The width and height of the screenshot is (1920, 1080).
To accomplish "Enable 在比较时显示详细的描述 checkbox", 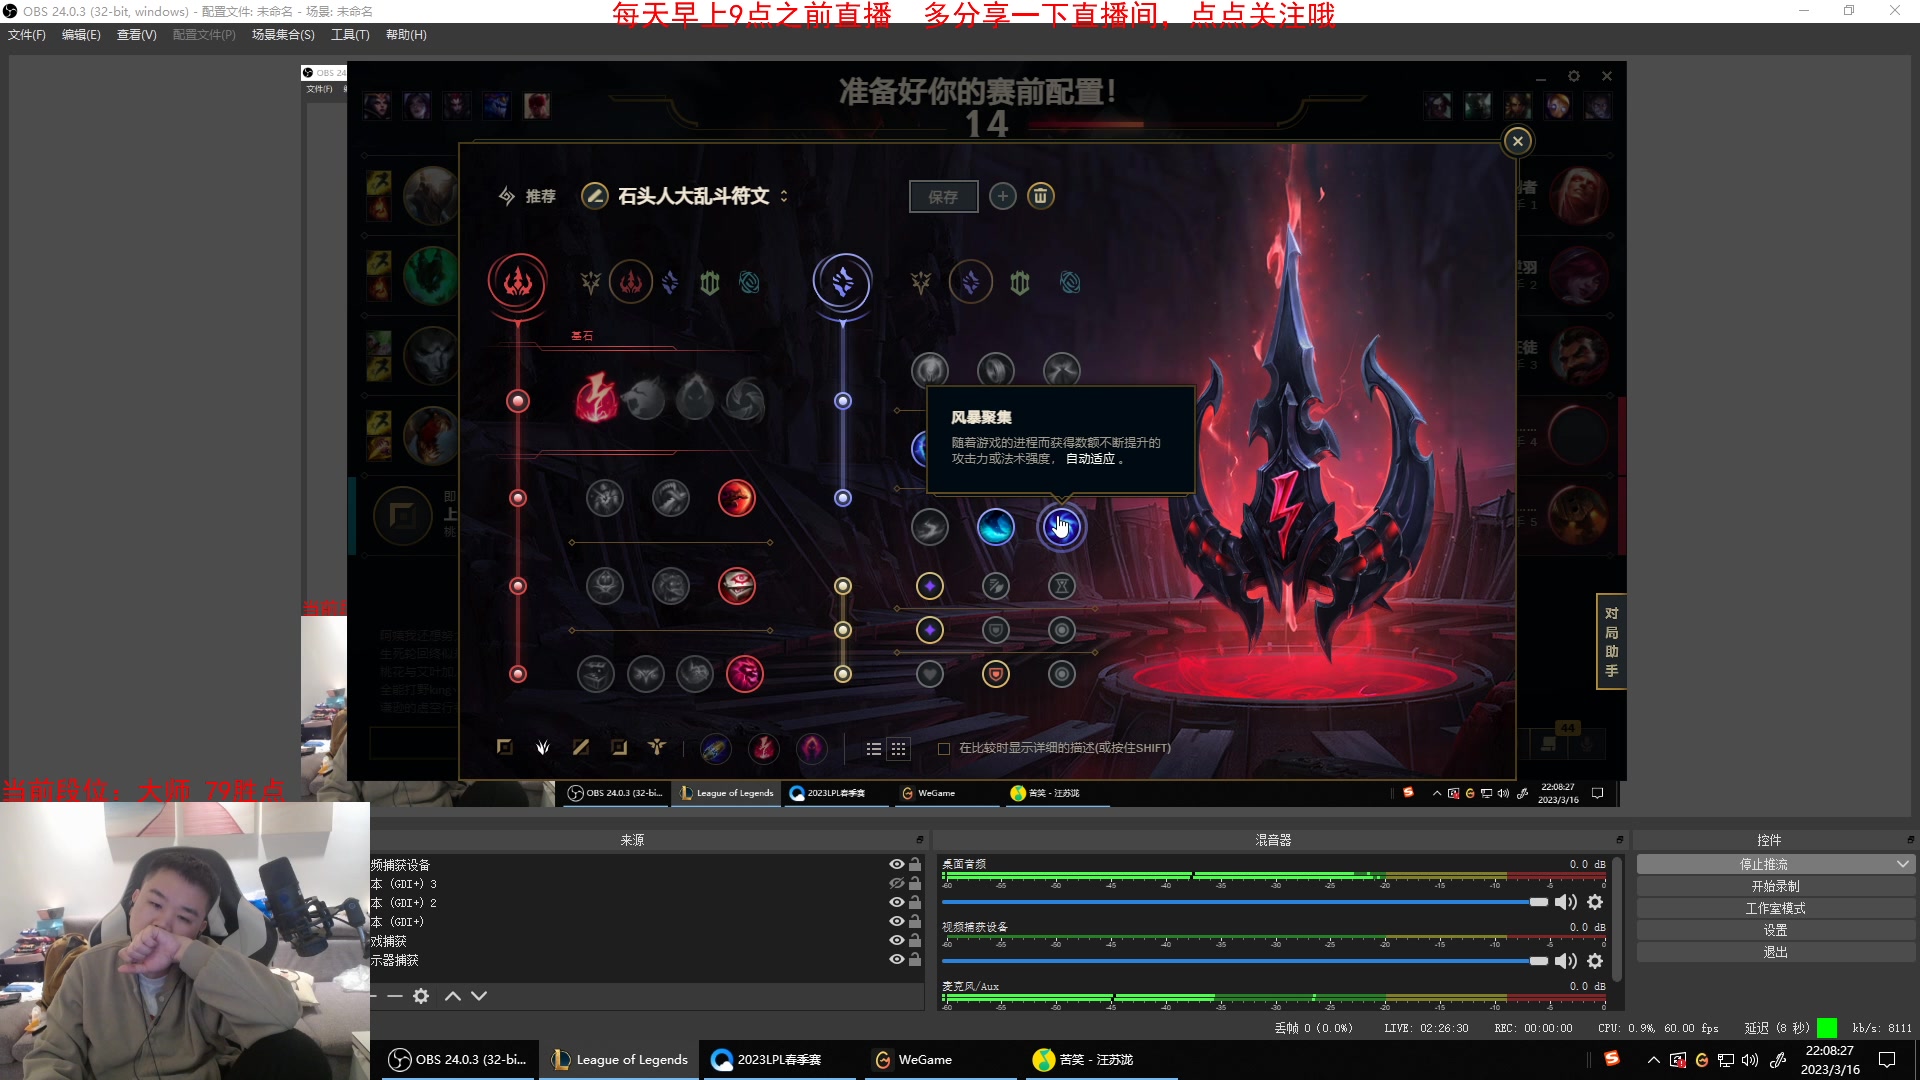I will (x=944, y=749).
